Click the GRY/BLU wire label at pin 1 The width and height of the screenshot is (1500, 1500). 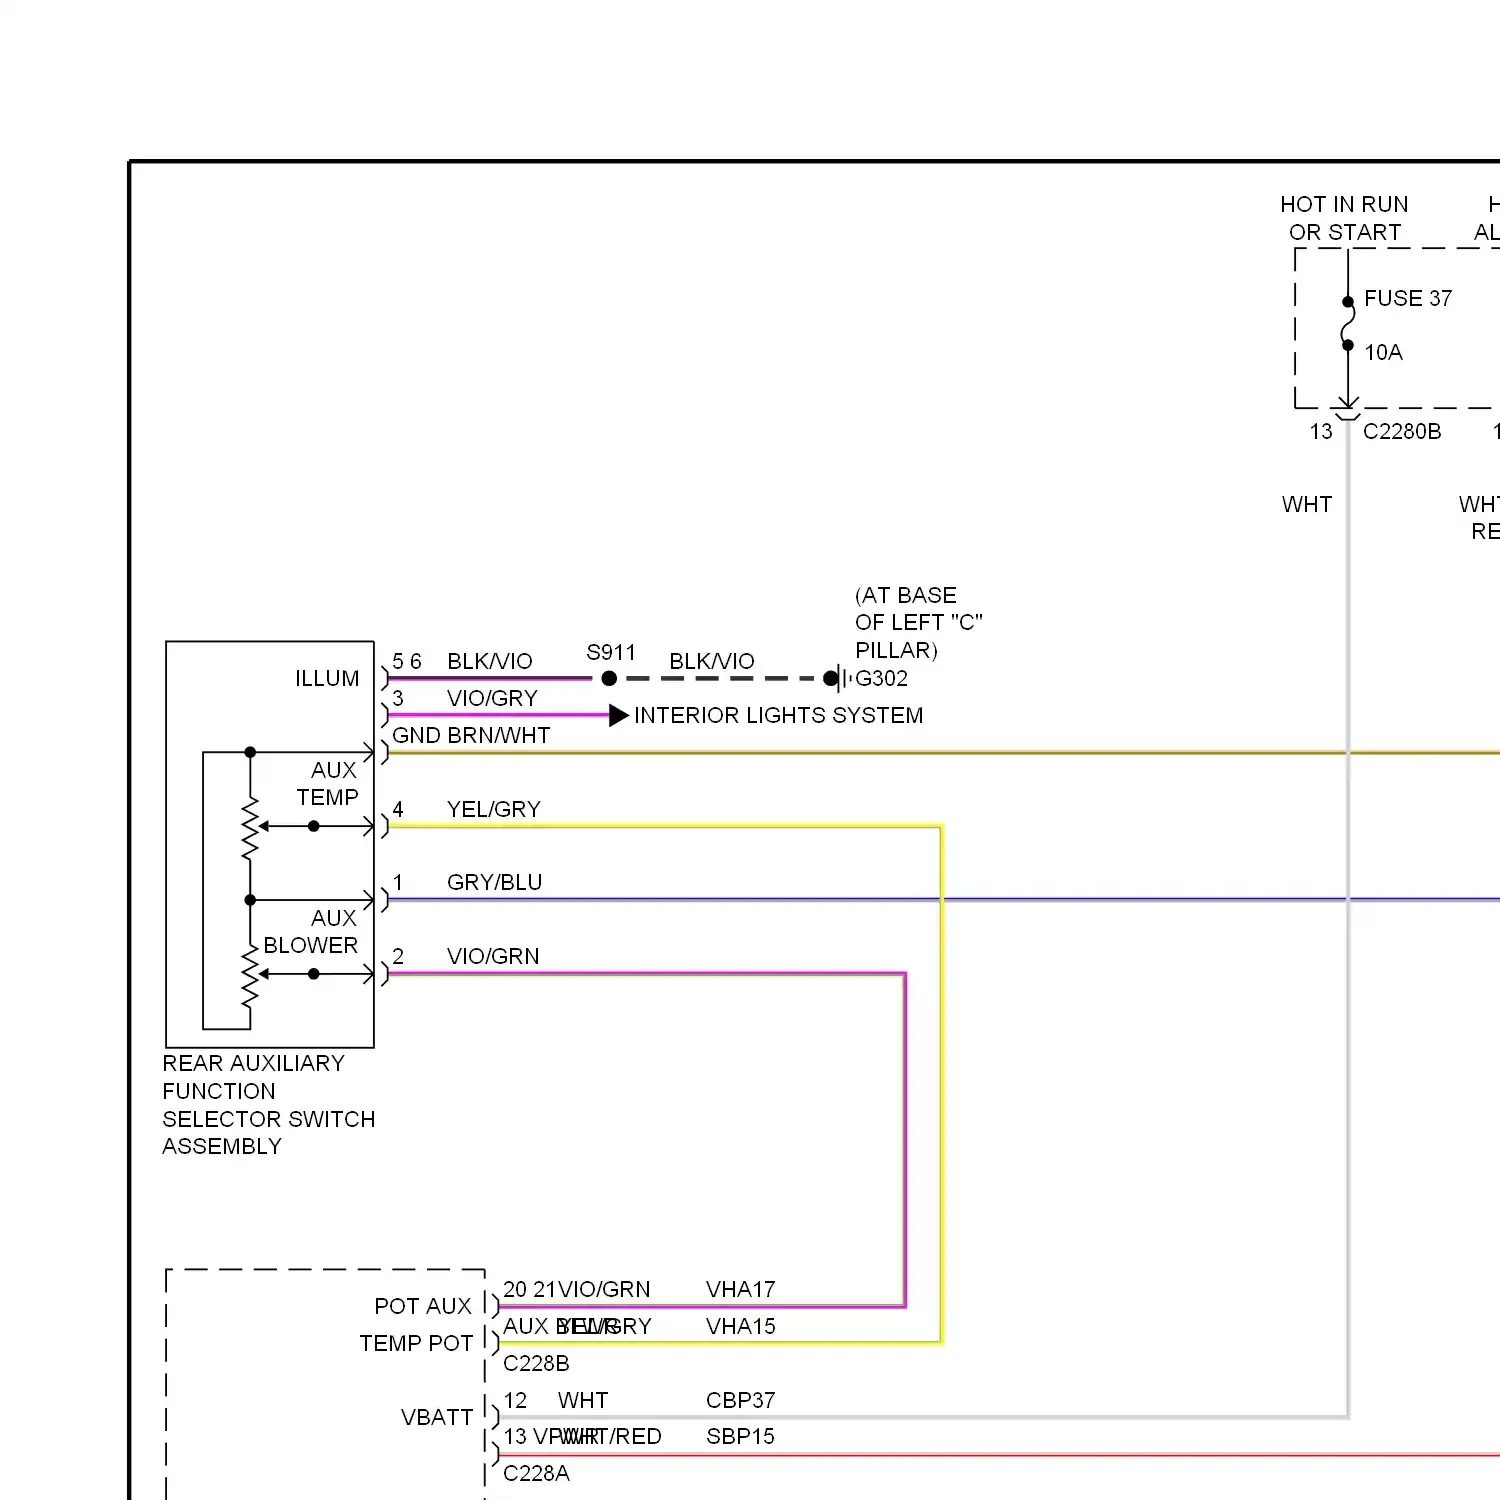click(x=494, y=882)
